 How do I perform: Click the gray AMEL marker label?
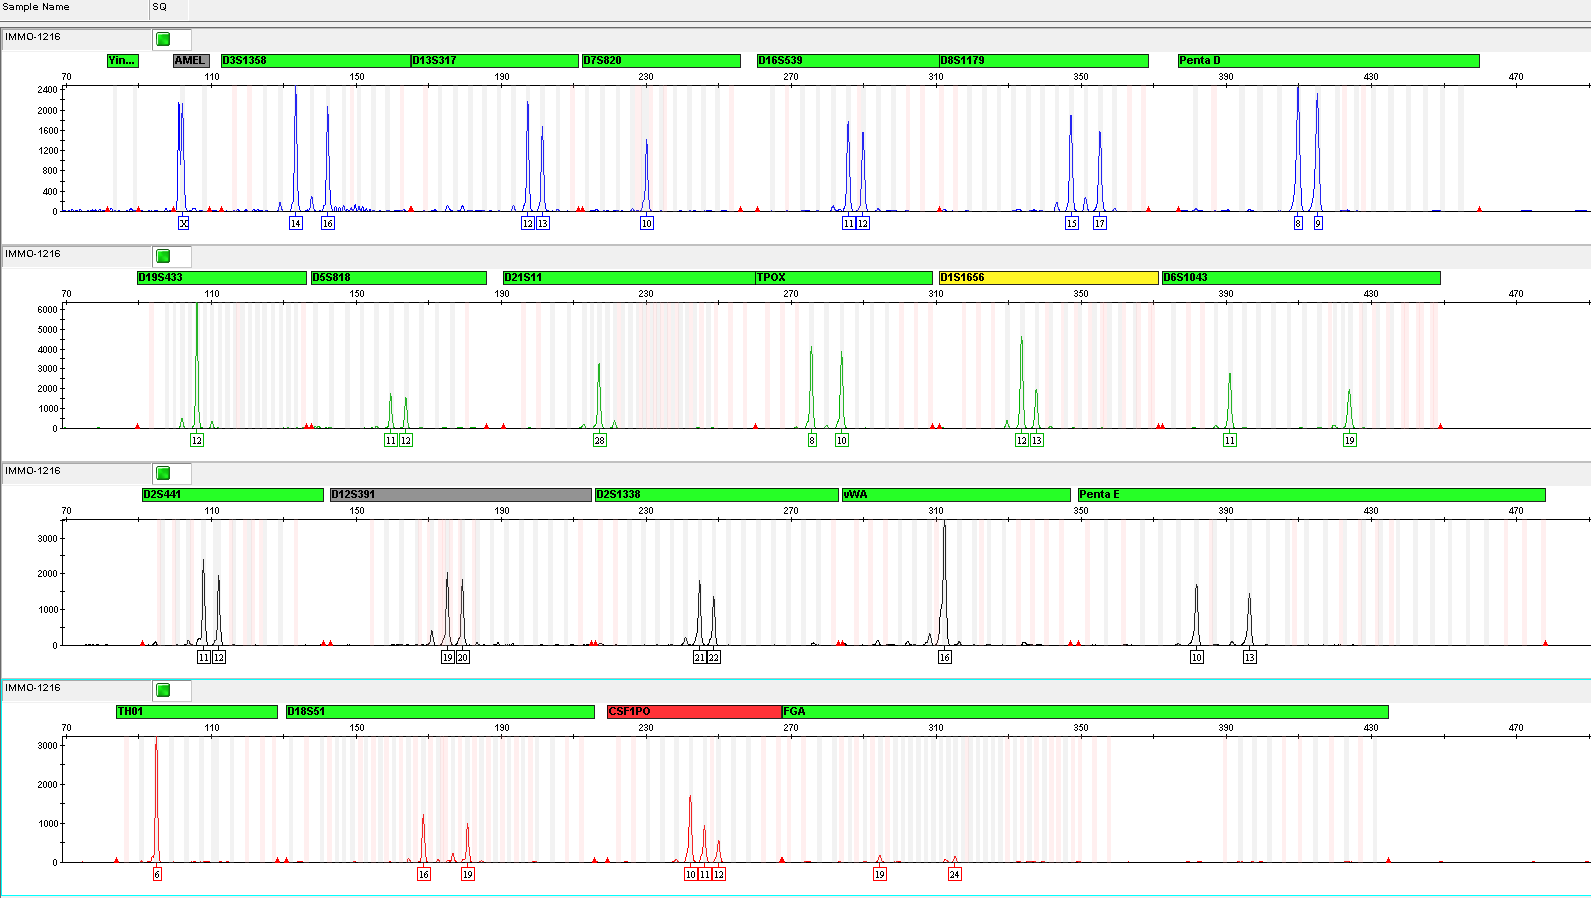click(191, 61)
